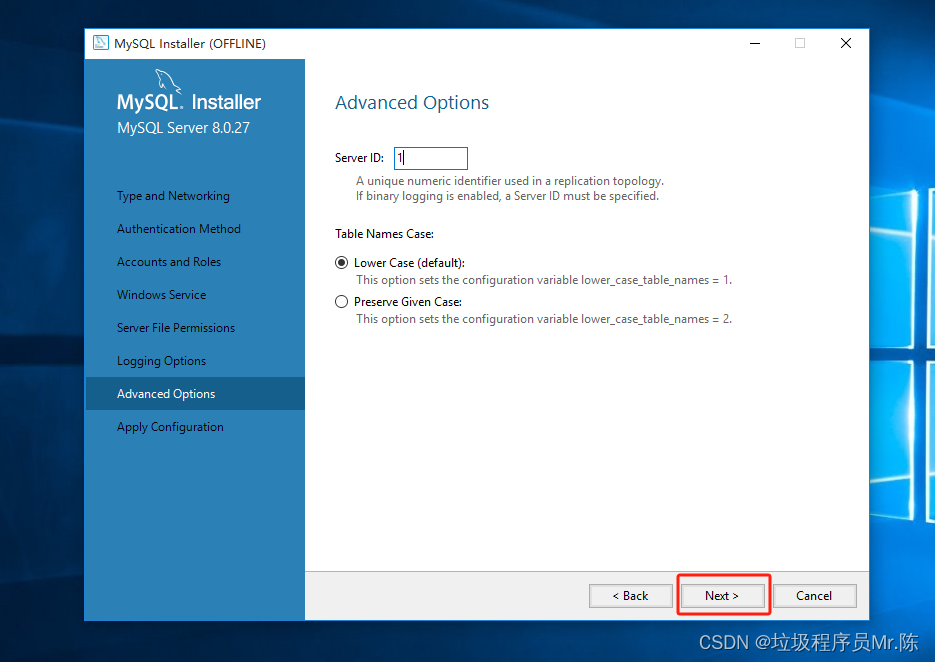Click the Table Names Case label
The image size is (935, 662).
385,234
